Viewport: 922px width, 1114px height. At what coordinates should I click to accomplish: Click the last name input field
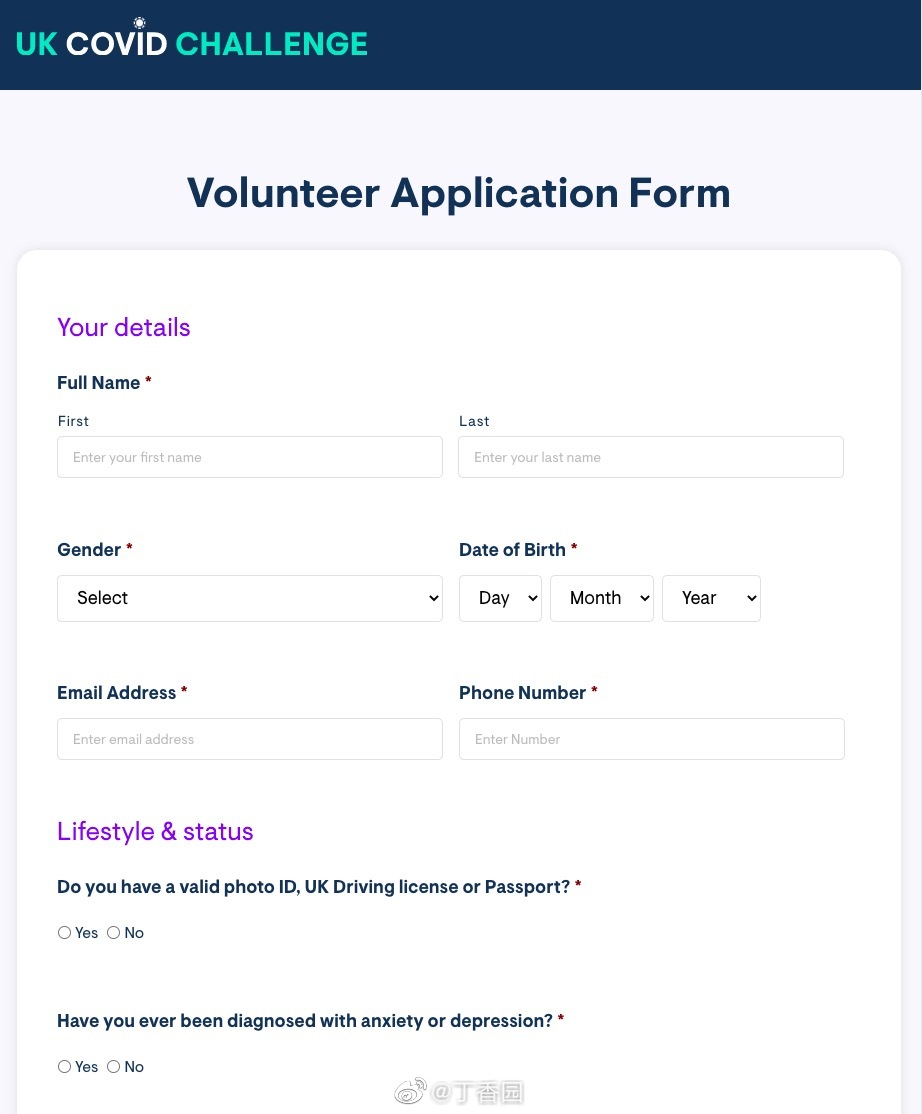651,457
